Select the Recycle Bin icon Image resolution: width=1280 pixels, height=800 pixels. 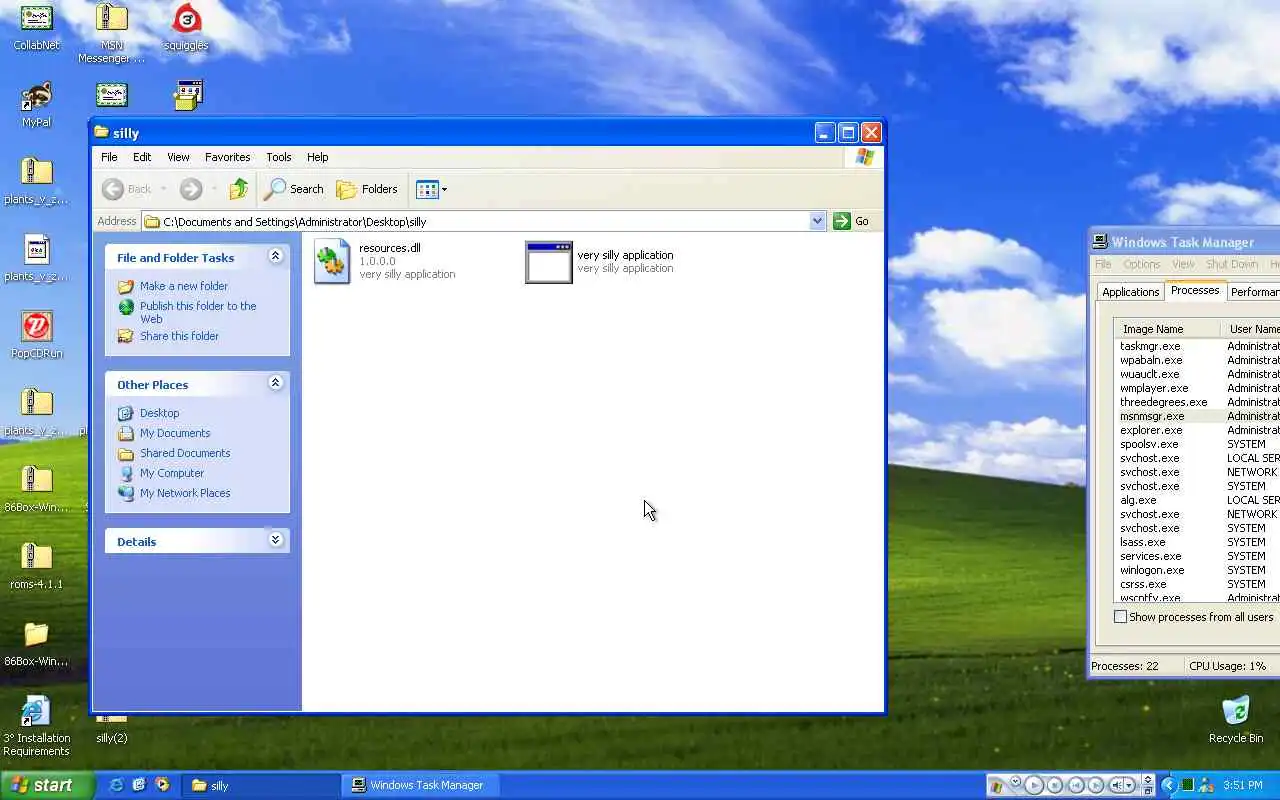tap(1236, 720)
